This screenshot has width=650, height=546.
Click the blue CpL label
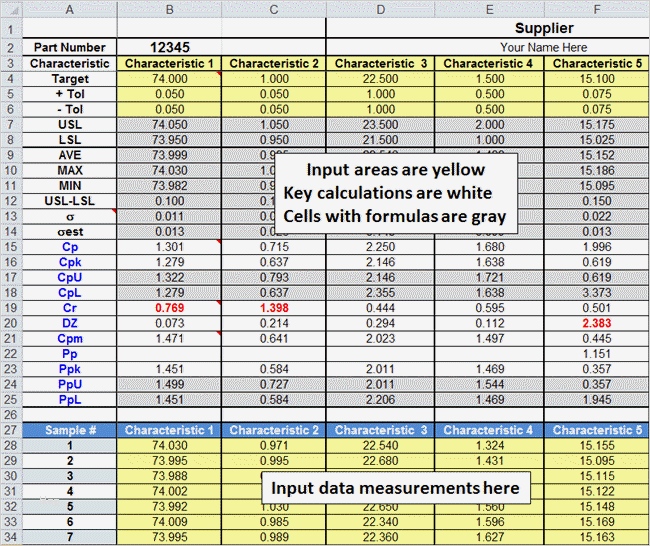(x=70, y=293)
